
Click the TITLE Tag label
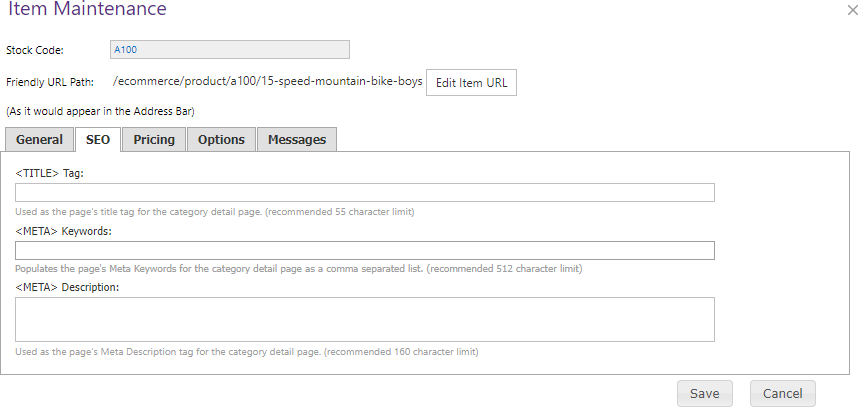coord(49,173)
